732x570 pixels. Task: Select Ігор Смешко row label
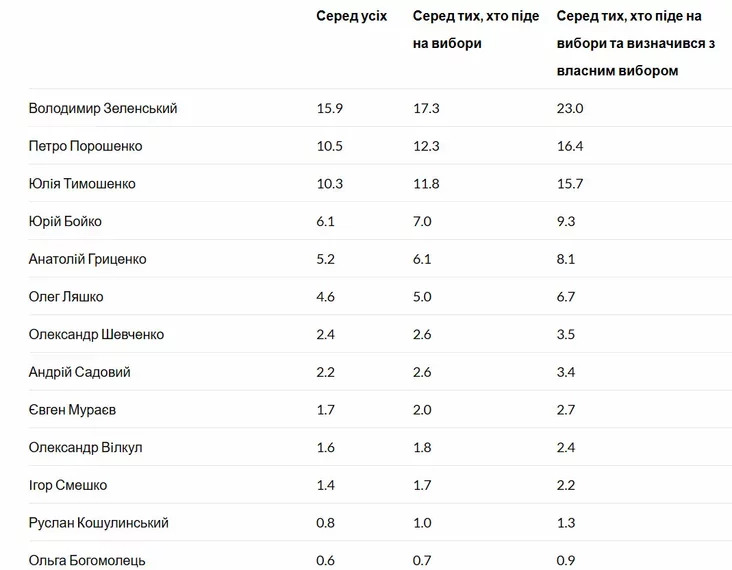68,485
